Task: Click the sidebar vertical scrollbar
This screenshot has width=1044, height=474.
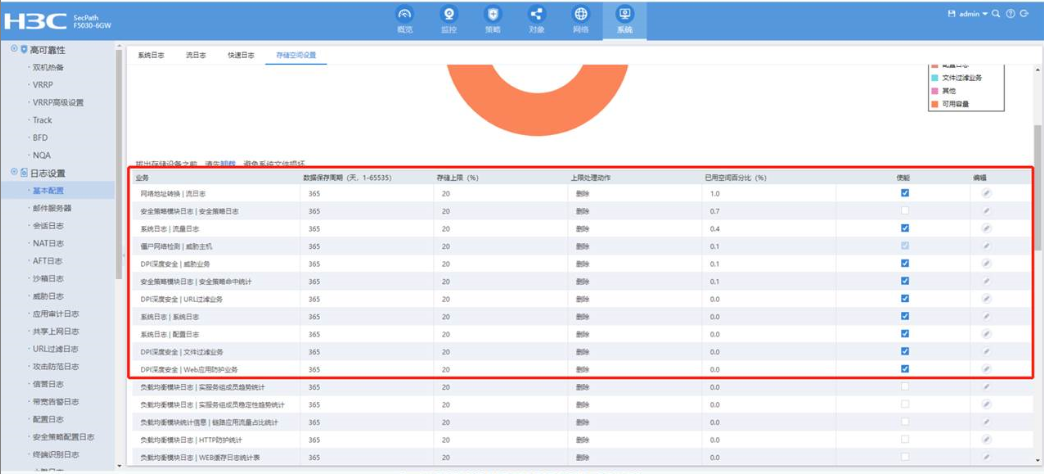Action: tap(119, 163)
